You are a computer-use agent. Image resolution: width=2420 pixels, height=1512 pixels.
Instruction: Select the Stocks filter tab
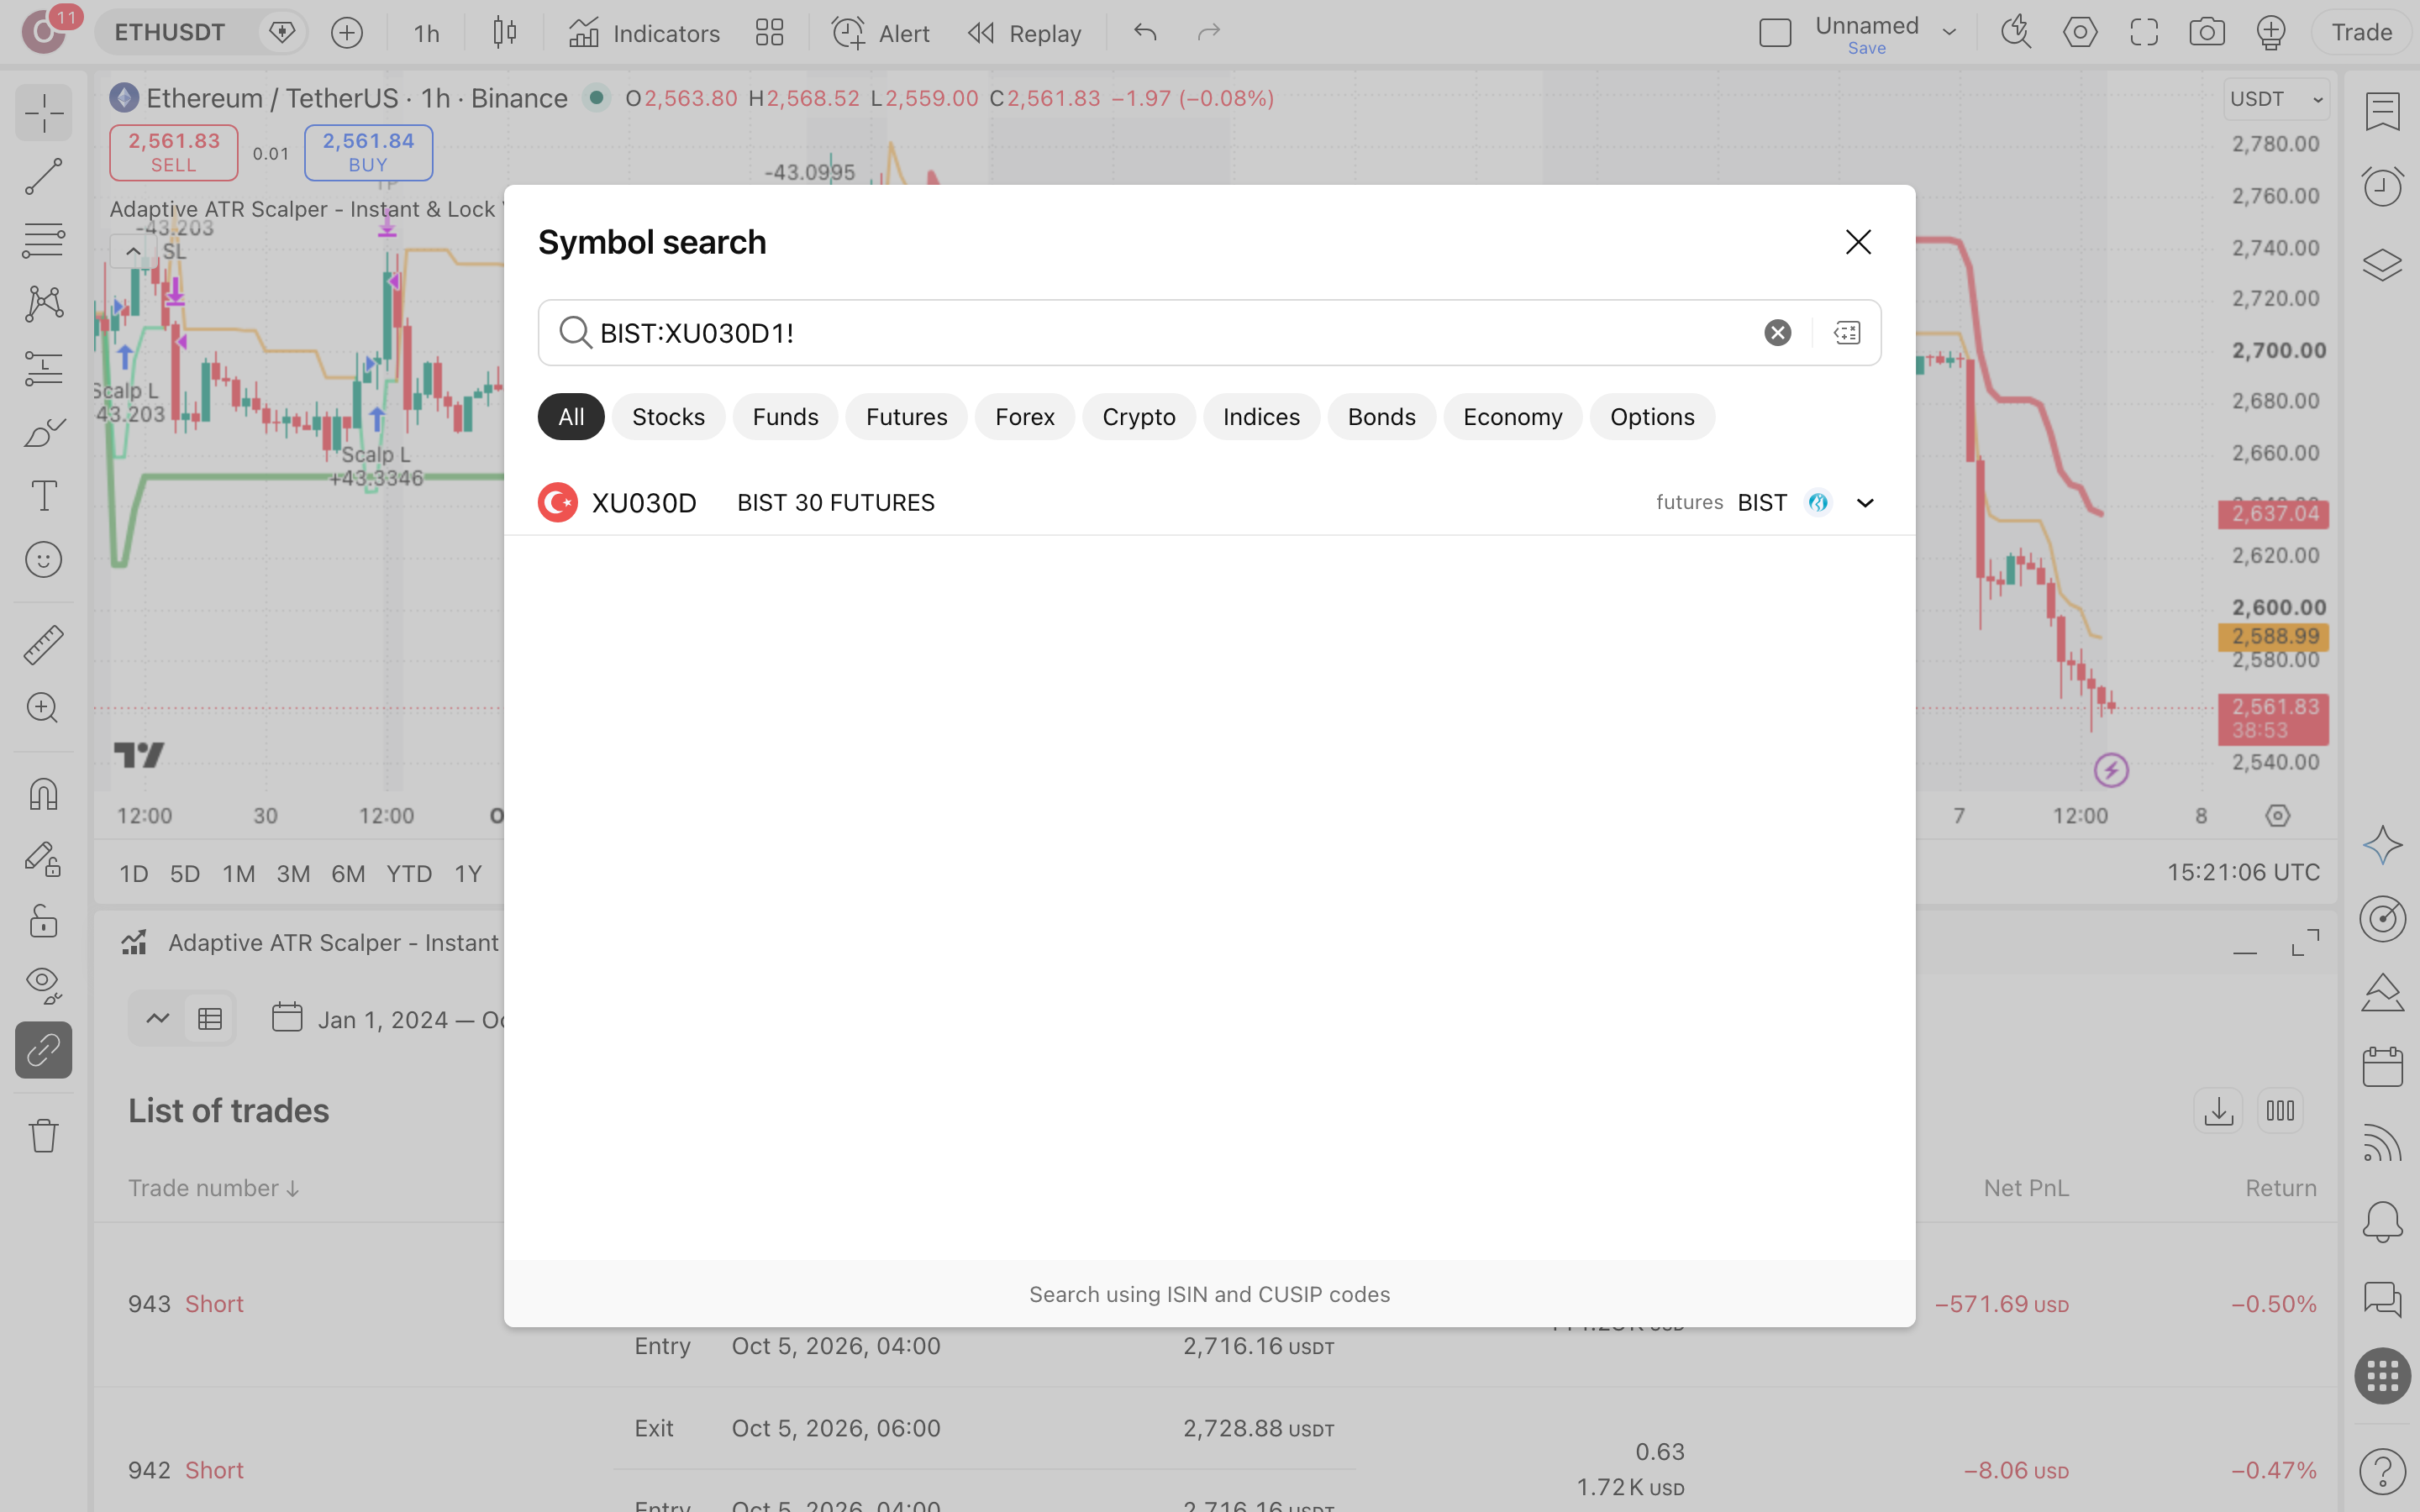(668, 417)
